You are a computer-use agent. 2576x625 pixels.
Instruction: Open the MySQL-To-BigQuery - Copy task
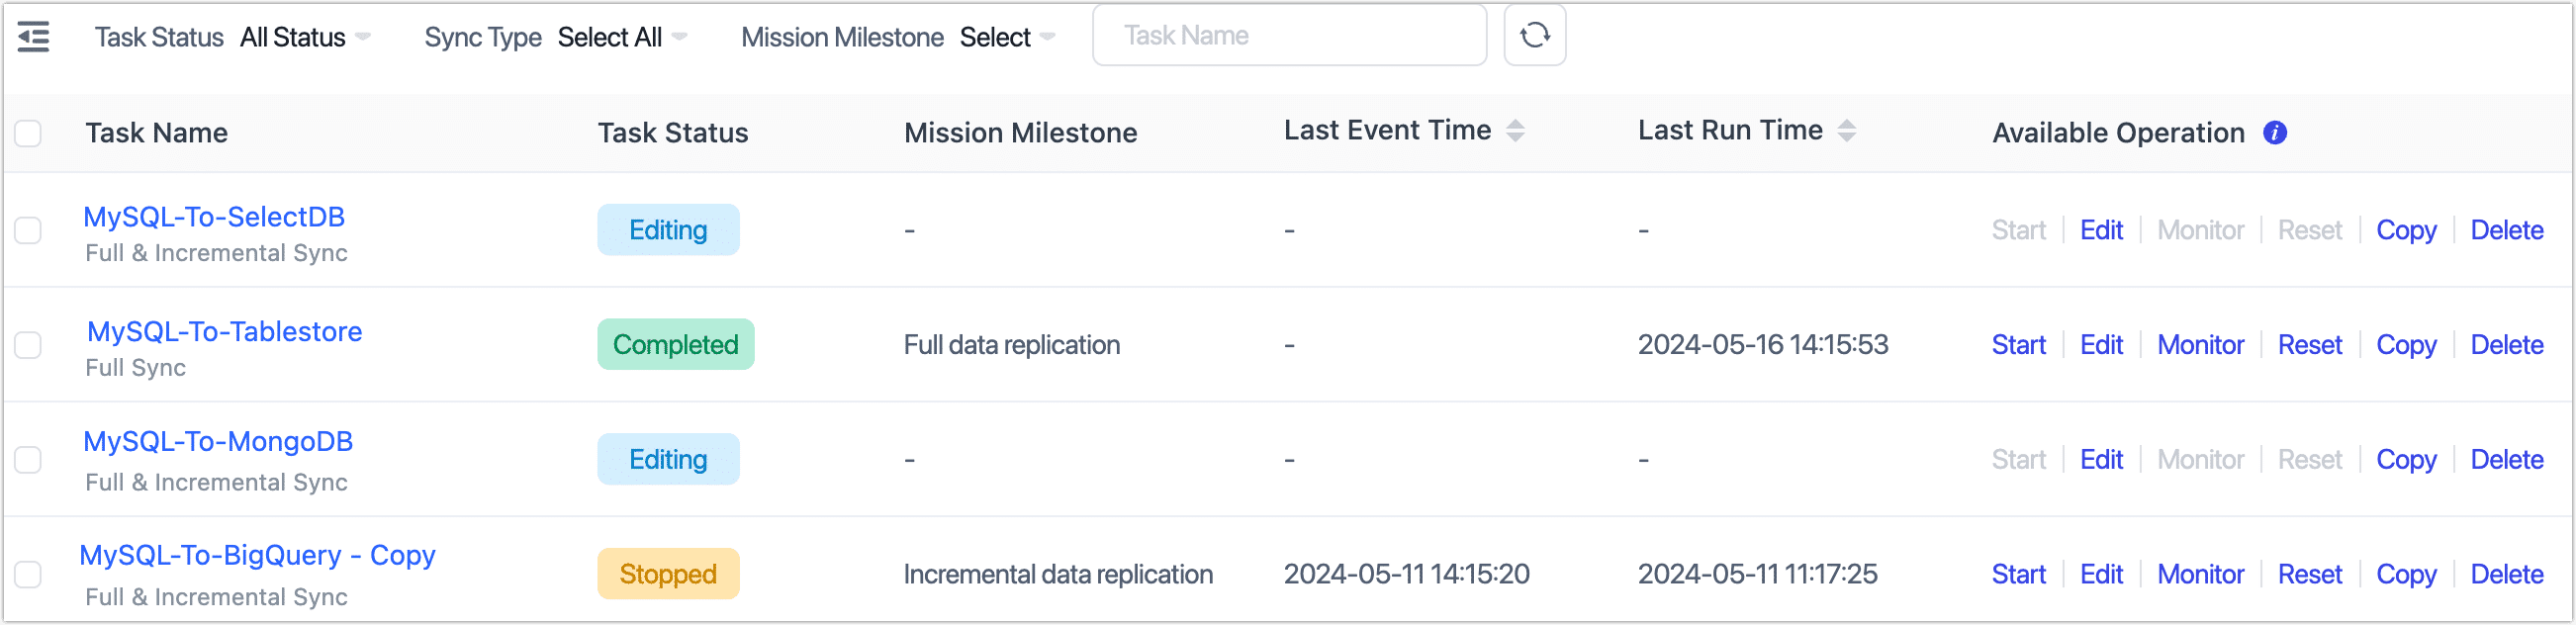[257, 555]
